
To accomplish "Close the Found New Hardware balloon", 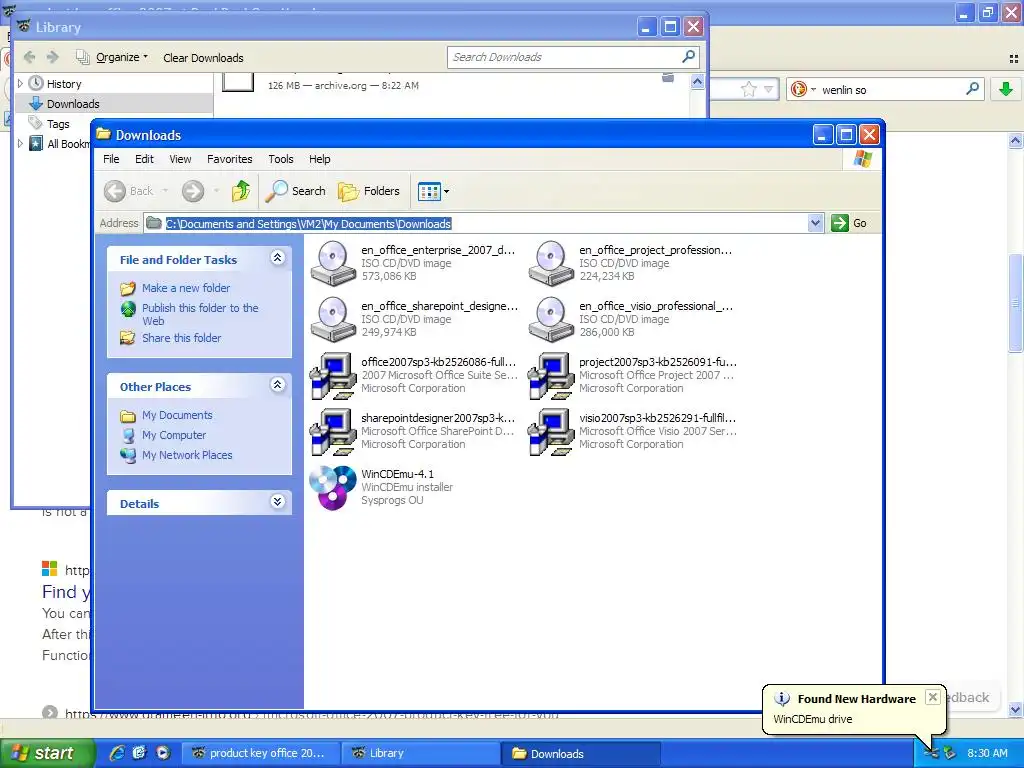I will (x=933, y=697).
